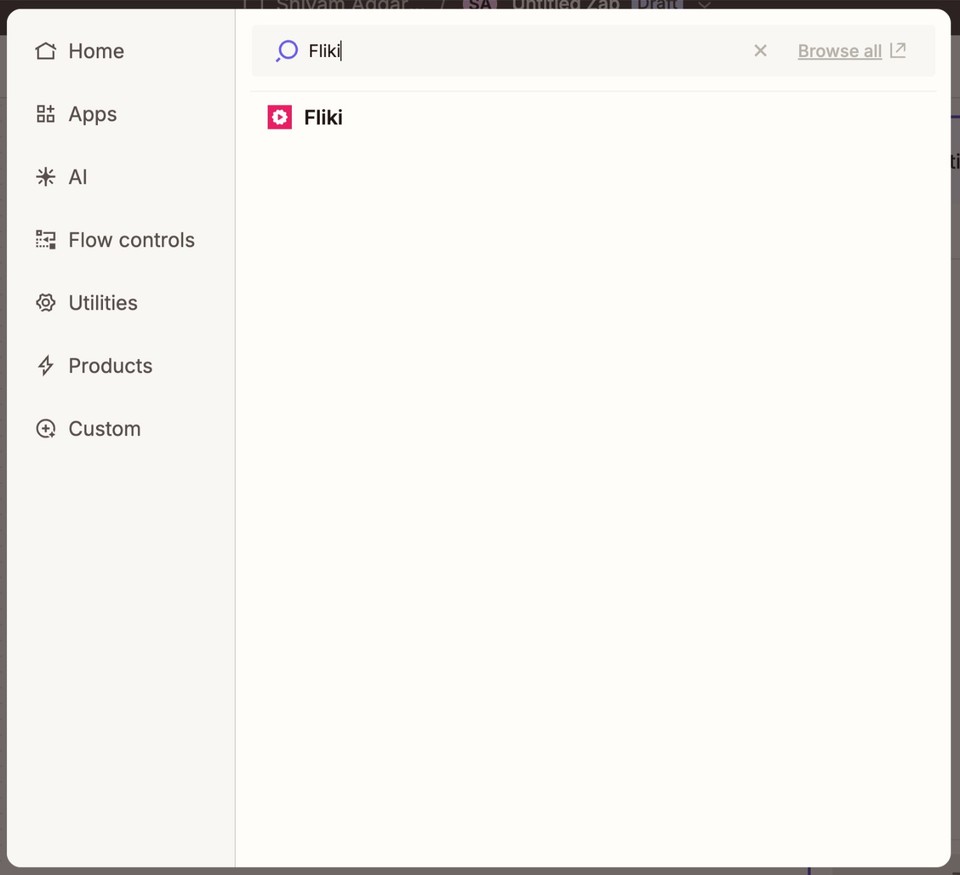Click the search magnifier icon

coord(287,51)
